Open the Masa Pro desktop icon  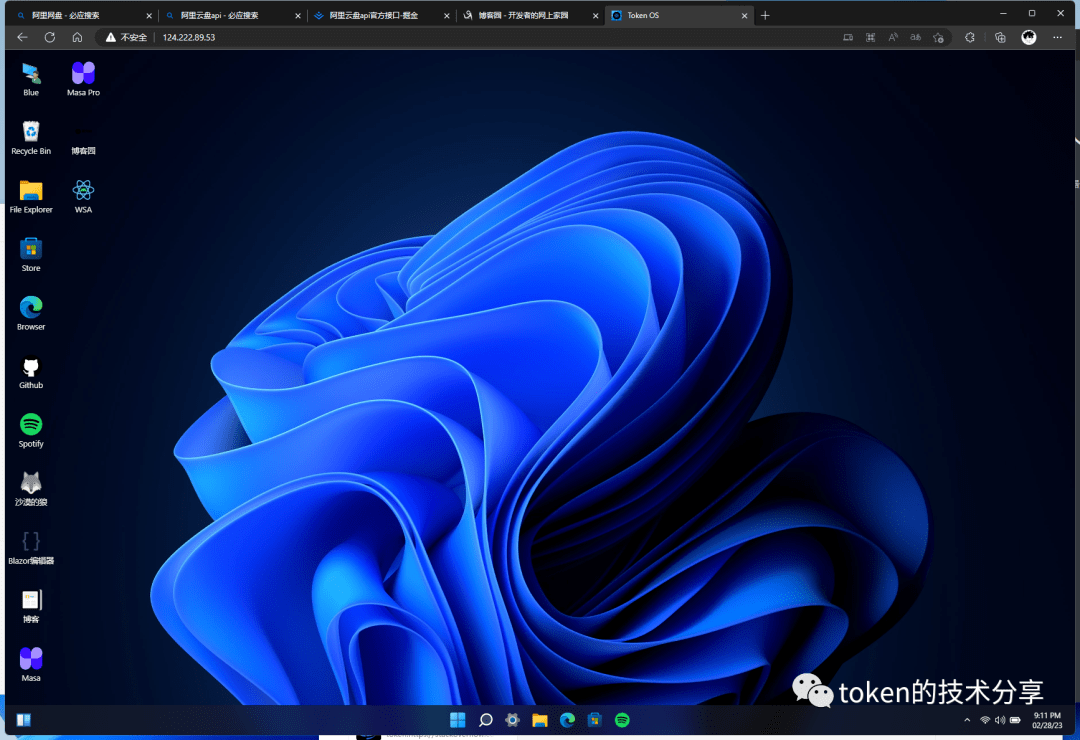coord(83,74)
